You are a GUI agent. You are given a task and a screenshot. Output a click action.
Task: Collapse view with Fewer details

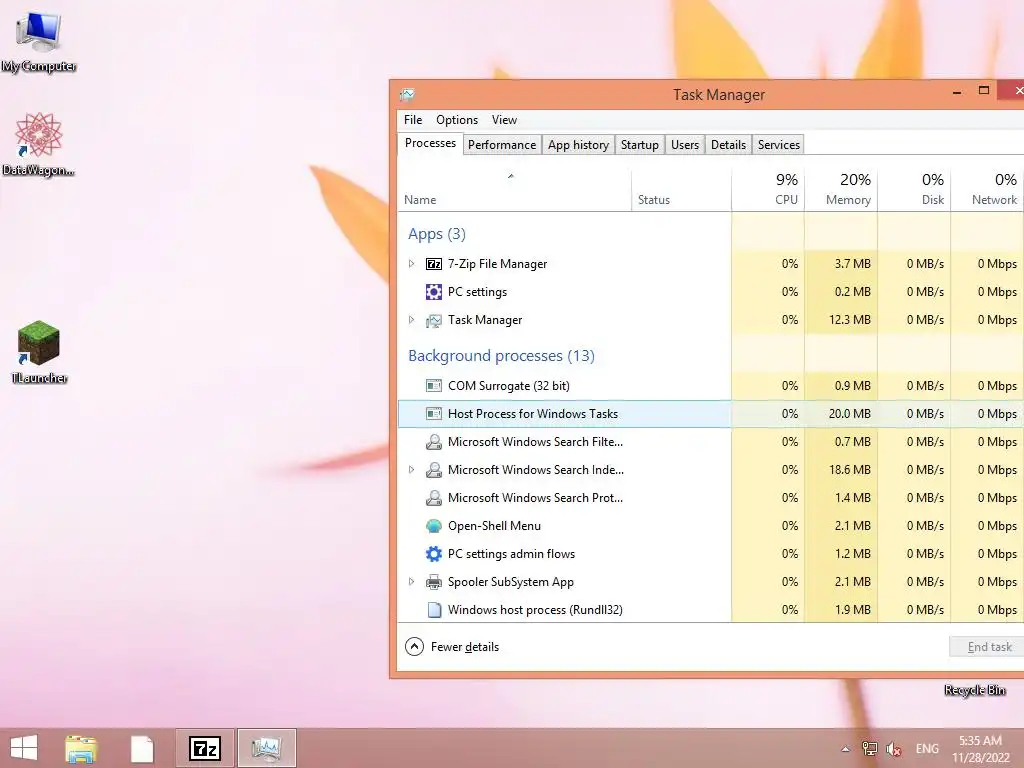pyautogui.click(x=452, y=647)
